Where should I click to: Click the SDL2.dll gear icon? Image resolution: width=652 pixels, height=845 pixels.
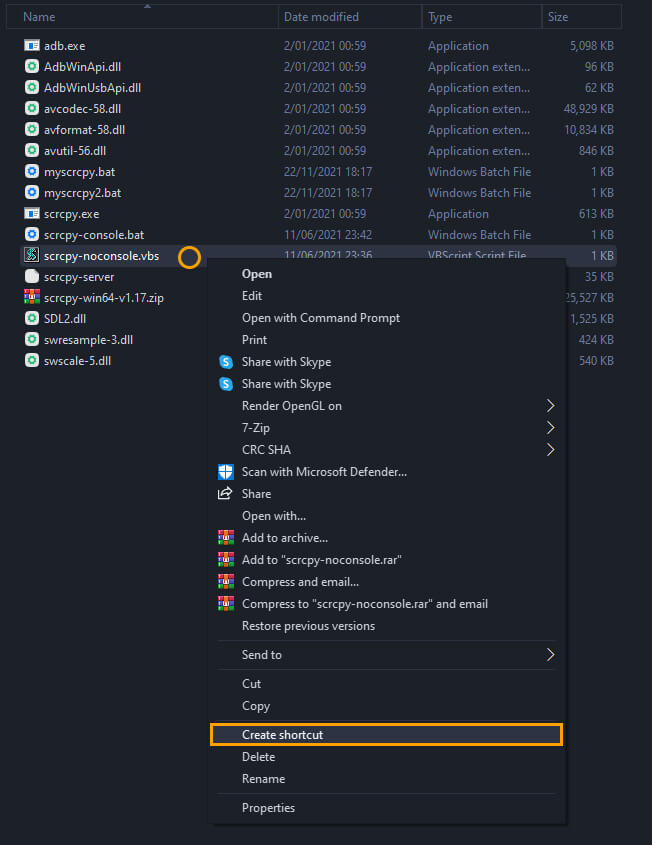(32, 318)
